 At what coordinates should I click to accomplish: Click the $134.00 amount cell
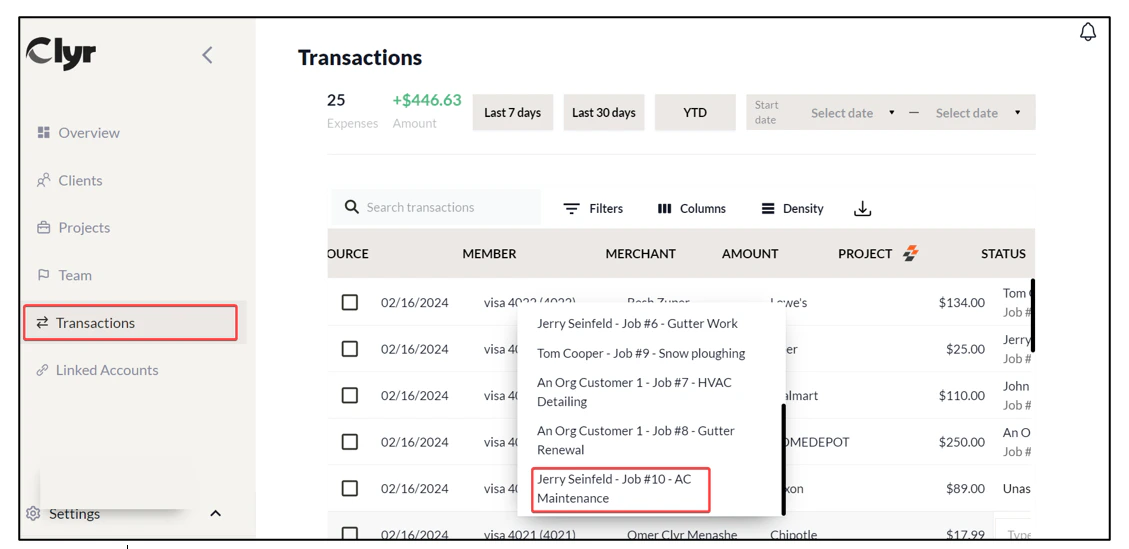[961, 303]
